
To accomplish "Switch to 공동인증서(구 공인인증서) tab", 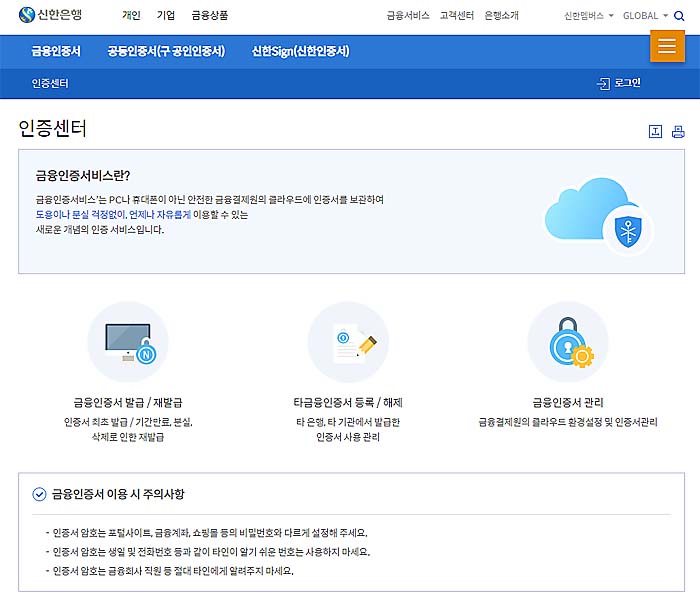I will click(x=166, y=51).
